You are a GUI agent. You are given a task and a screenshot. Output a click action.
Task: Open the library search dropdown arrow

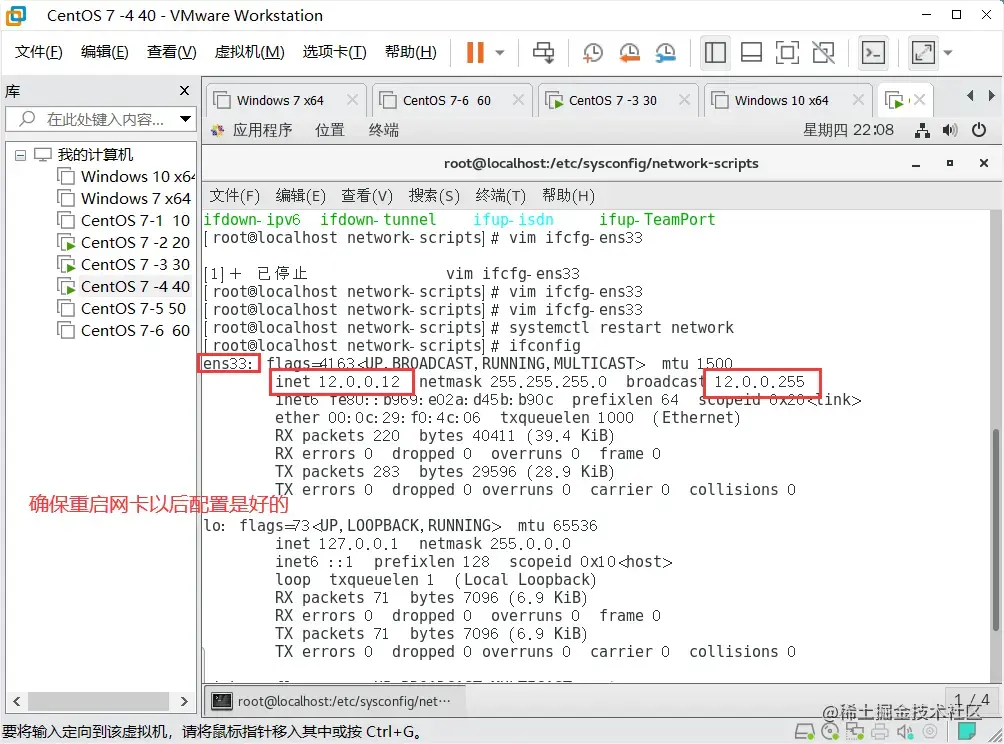[186, 119]
